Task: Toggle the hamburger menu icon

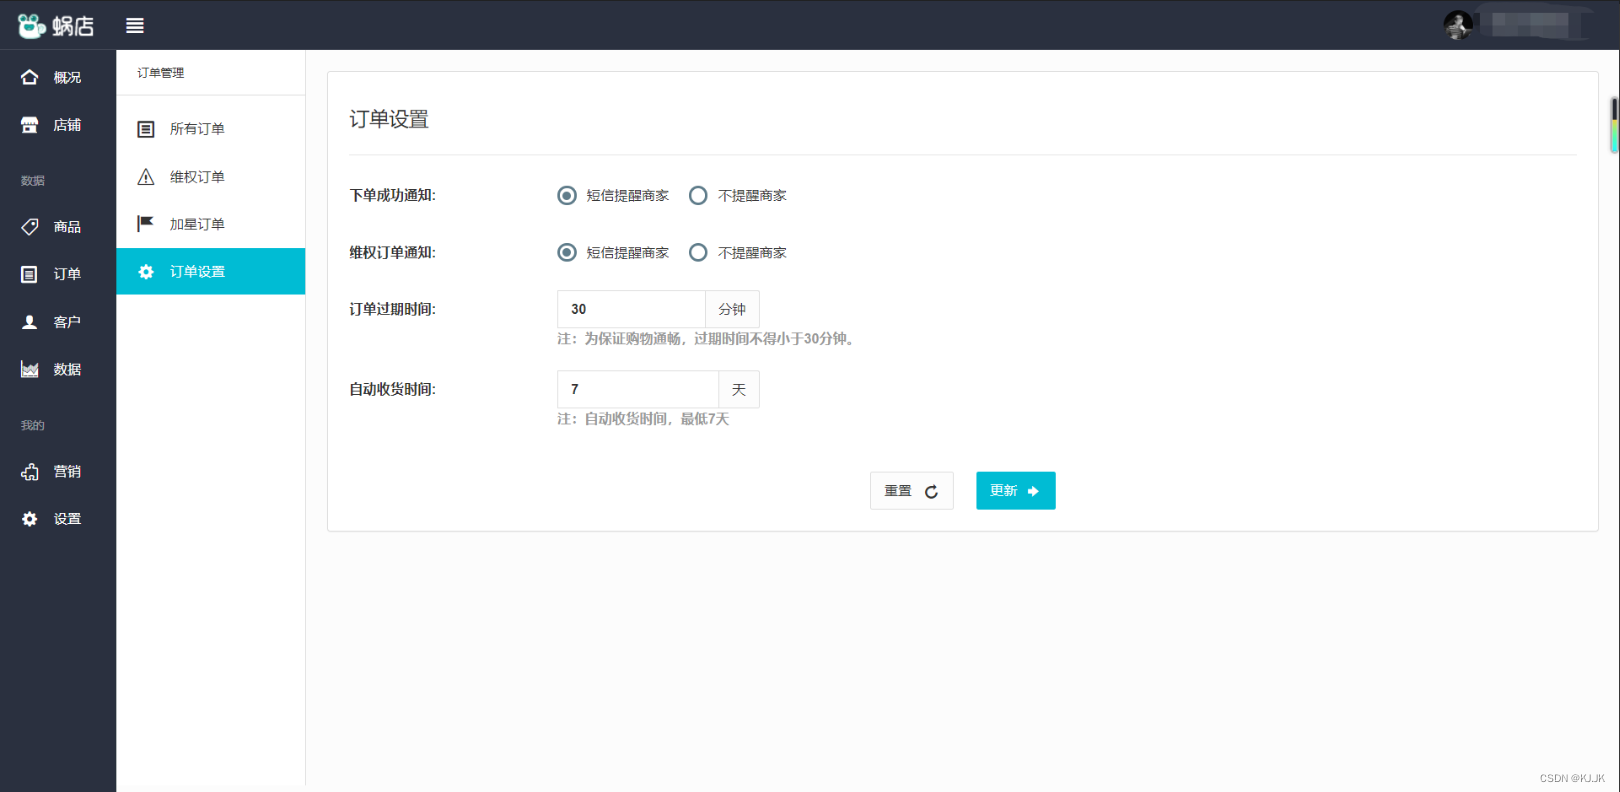Action: tap(135, 26)
